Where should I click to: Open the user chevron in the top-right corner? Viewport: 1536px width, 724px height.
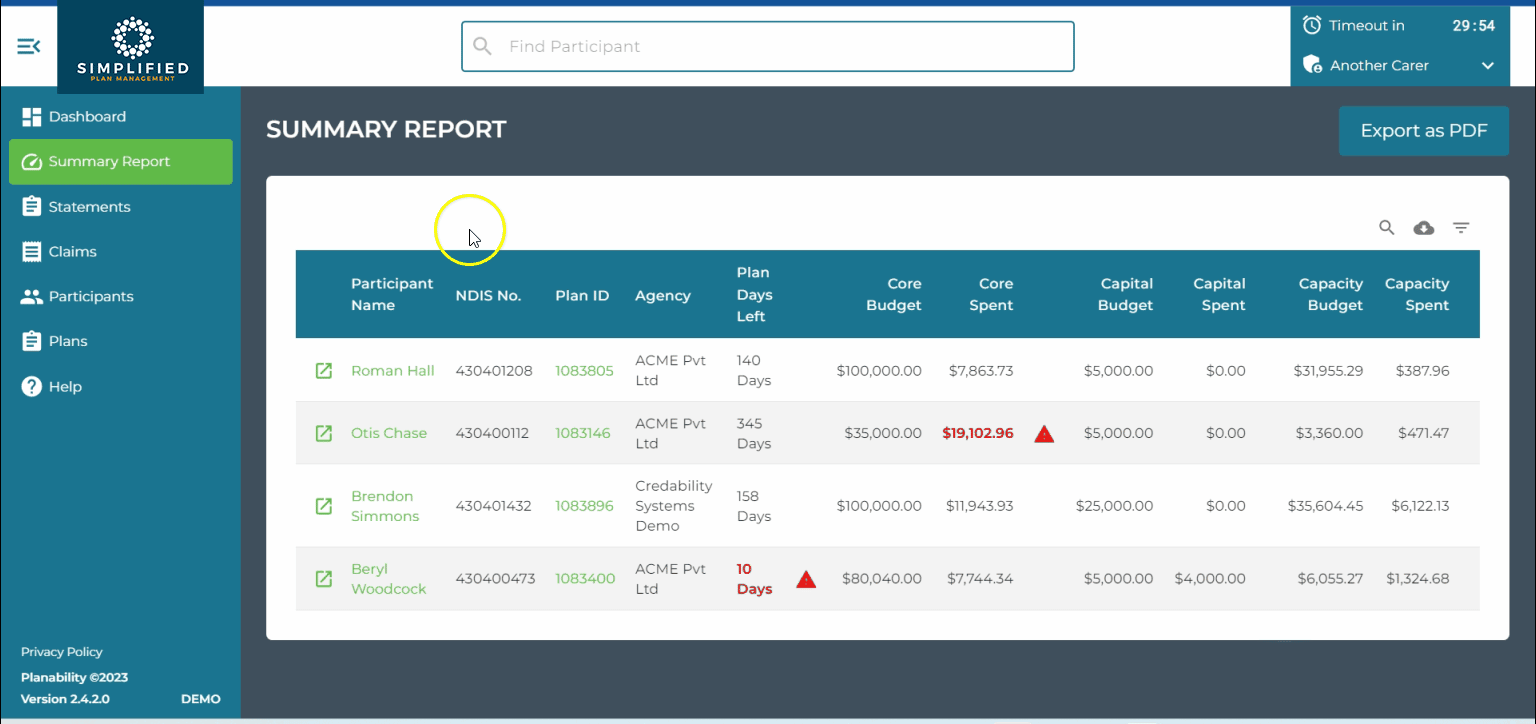[1487, 65]
